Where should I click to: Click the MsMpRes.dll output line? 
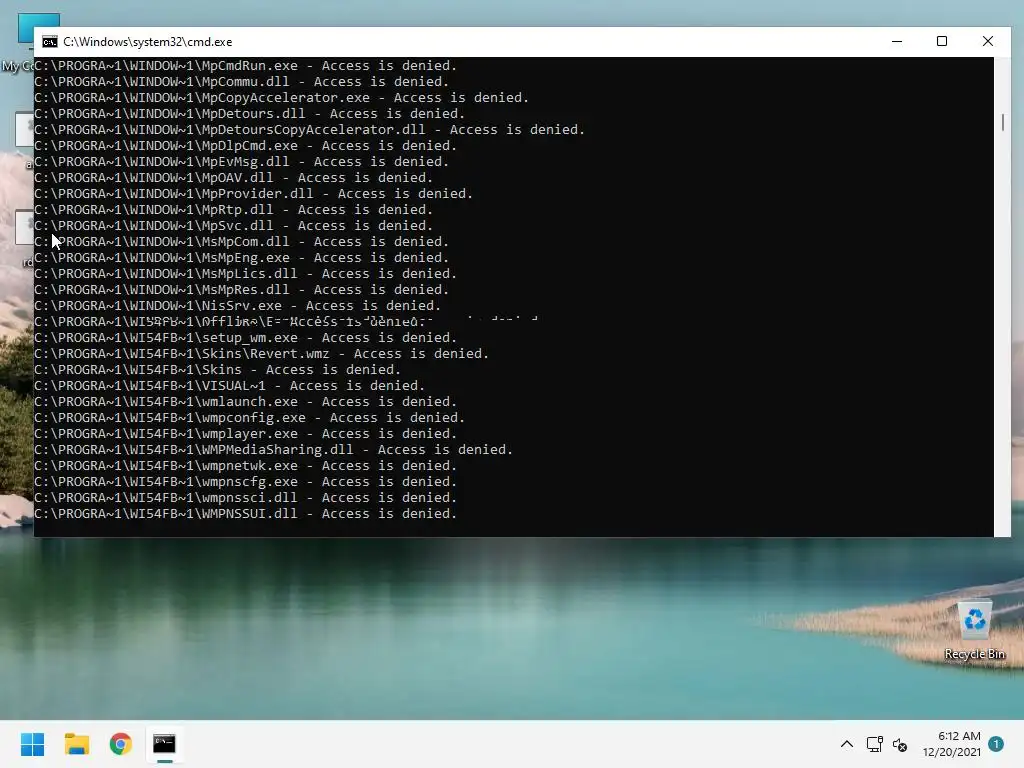[242, 289]
